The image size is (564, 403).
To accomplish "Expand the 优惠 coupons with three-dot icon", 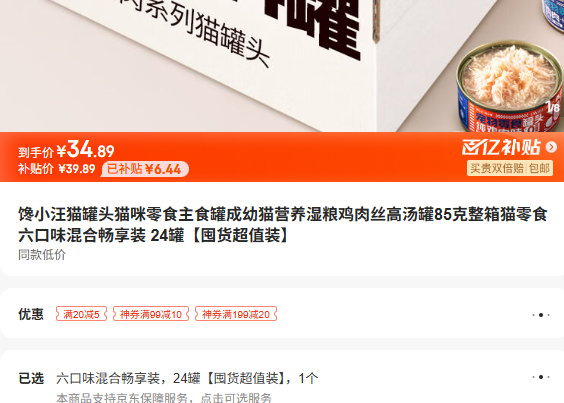I will pos(541,315).
